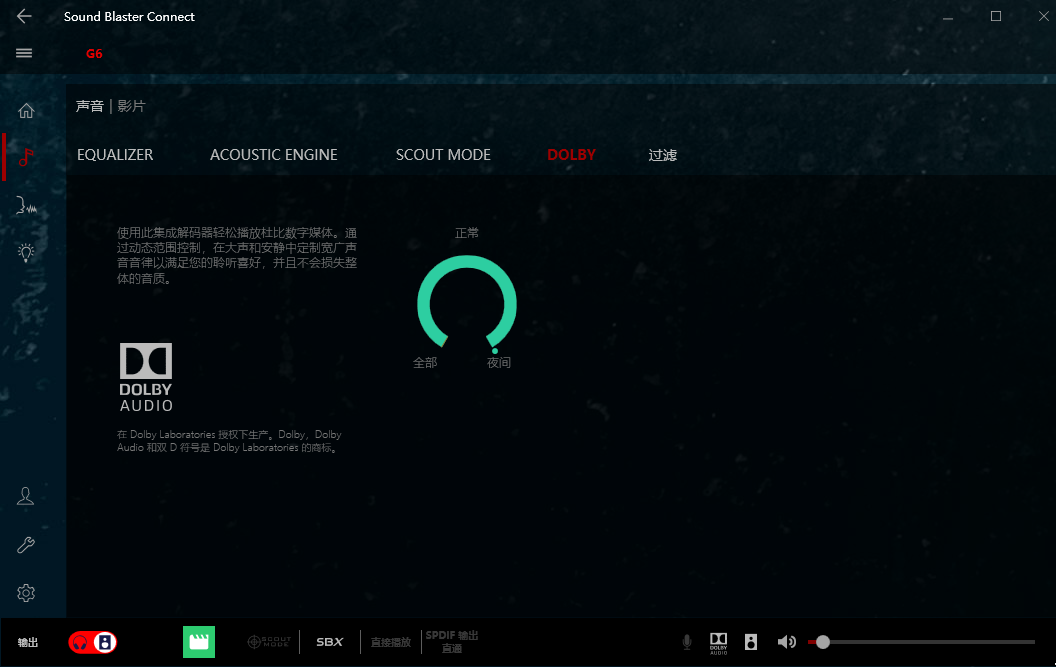1056x667 pixels.
Task: Click the SPDIF 输出 直通 button
Action: click(452, 642)
